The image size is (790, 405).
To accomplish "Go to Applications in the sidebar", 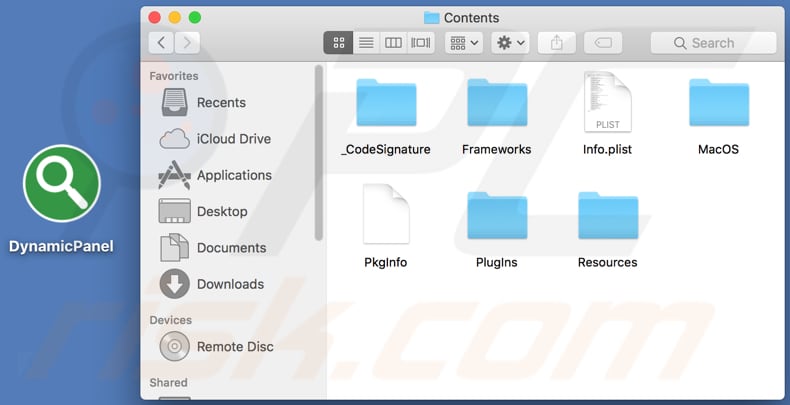I will [x=232, y=175].
